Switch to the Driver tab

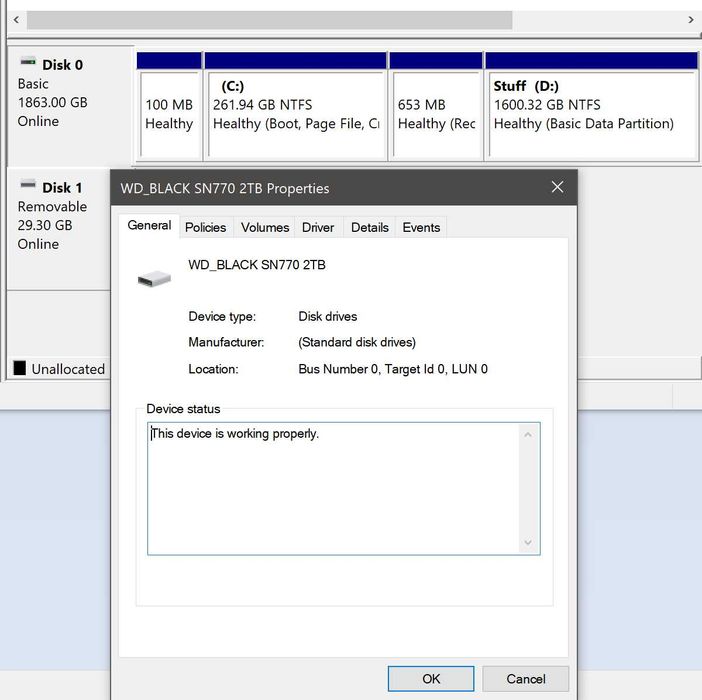click(x=318, y=227)
